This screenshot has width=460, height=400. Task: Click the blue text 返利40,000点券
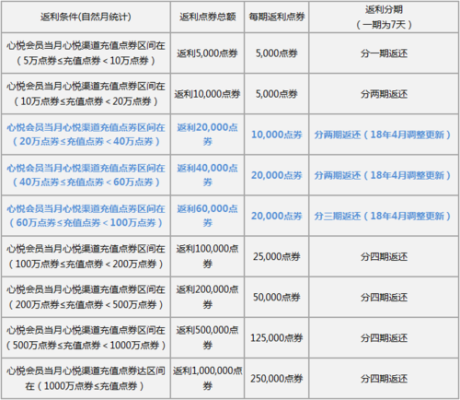207,175
